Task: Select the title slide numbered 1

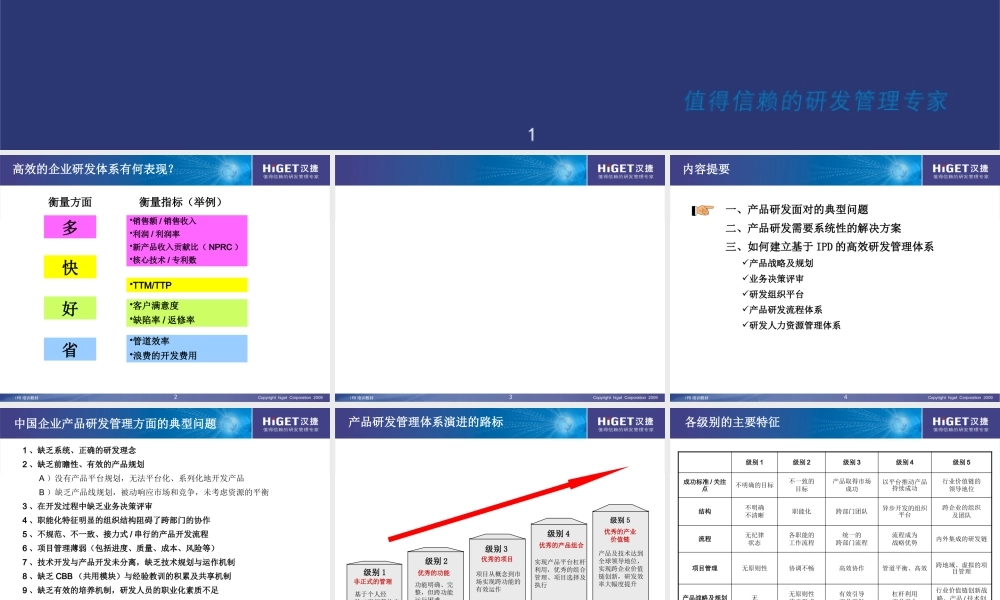Action: click(500, 75)
